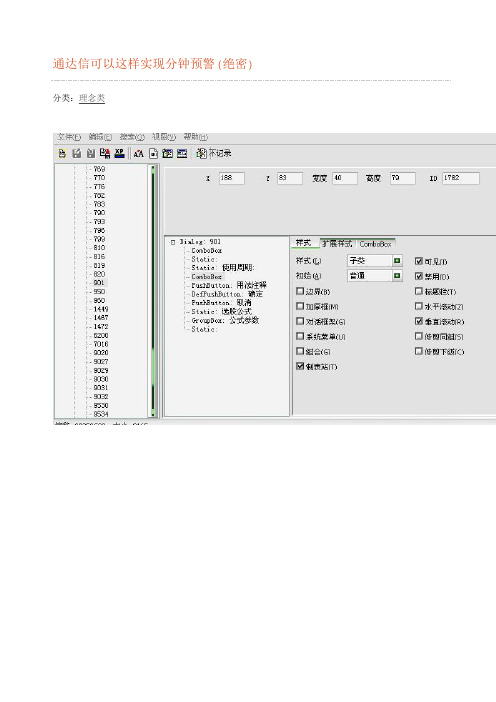The width and height of the screenshot is (496, 702).
Task: Select resource 770 in the left tree
Action: point(99,178)
